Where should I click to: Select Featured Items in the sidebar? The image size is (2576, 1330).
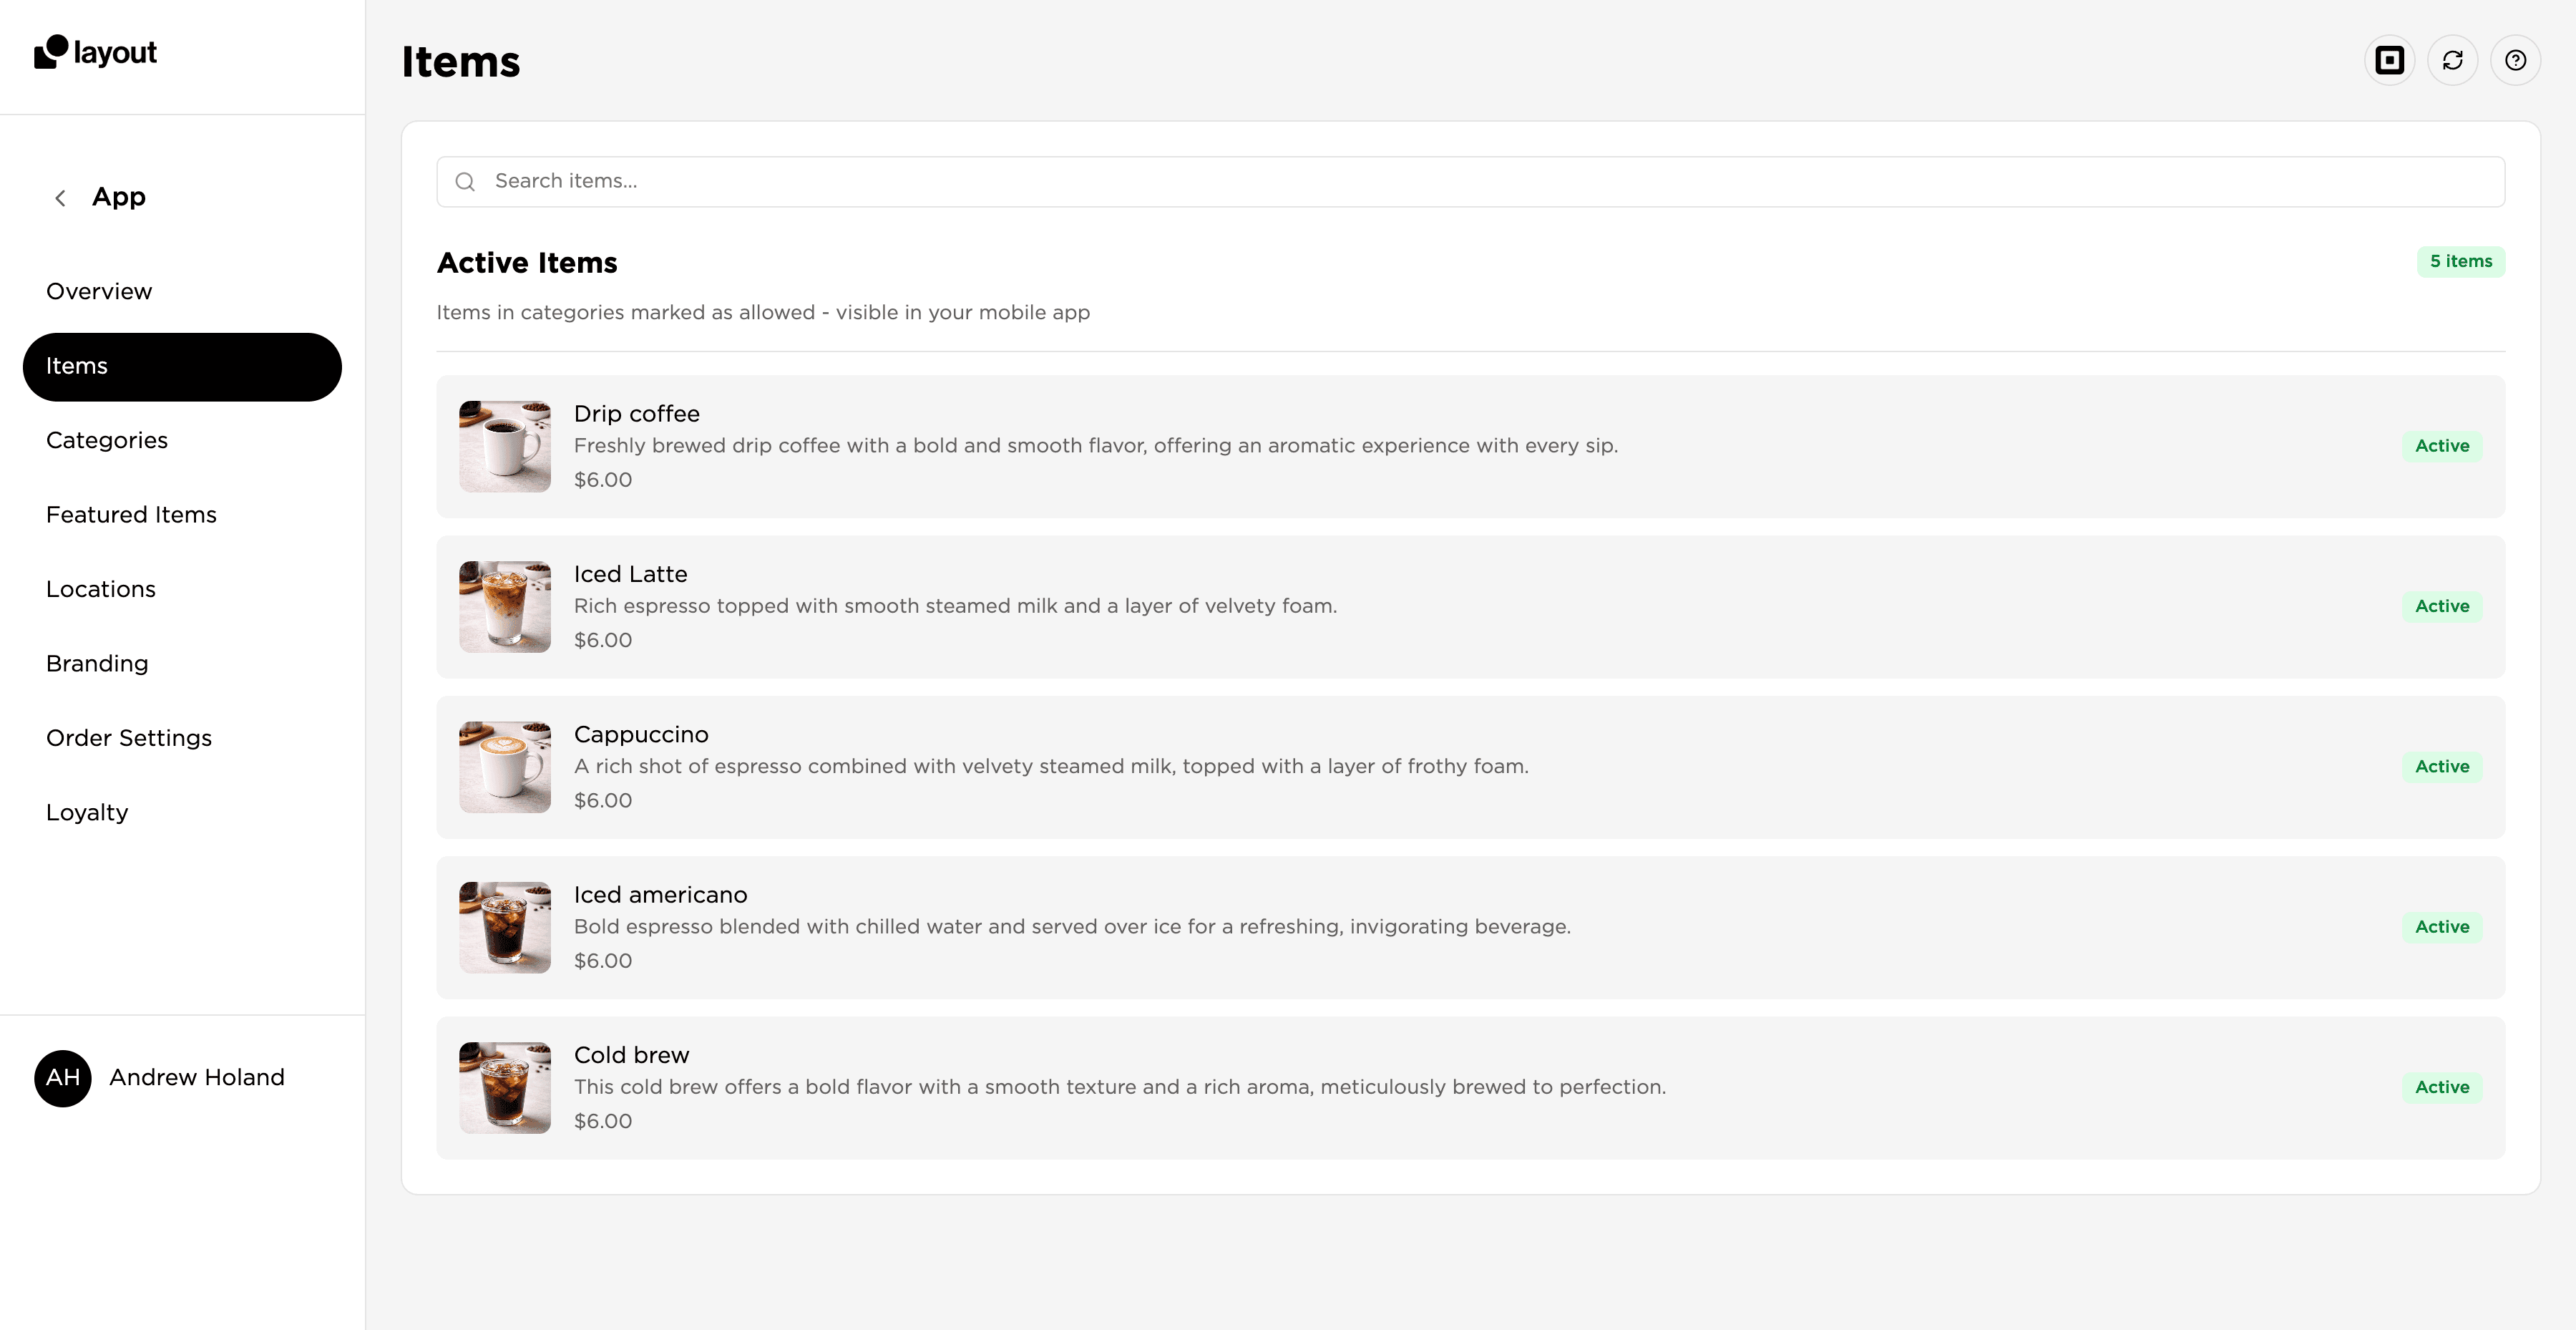(131, 514)
